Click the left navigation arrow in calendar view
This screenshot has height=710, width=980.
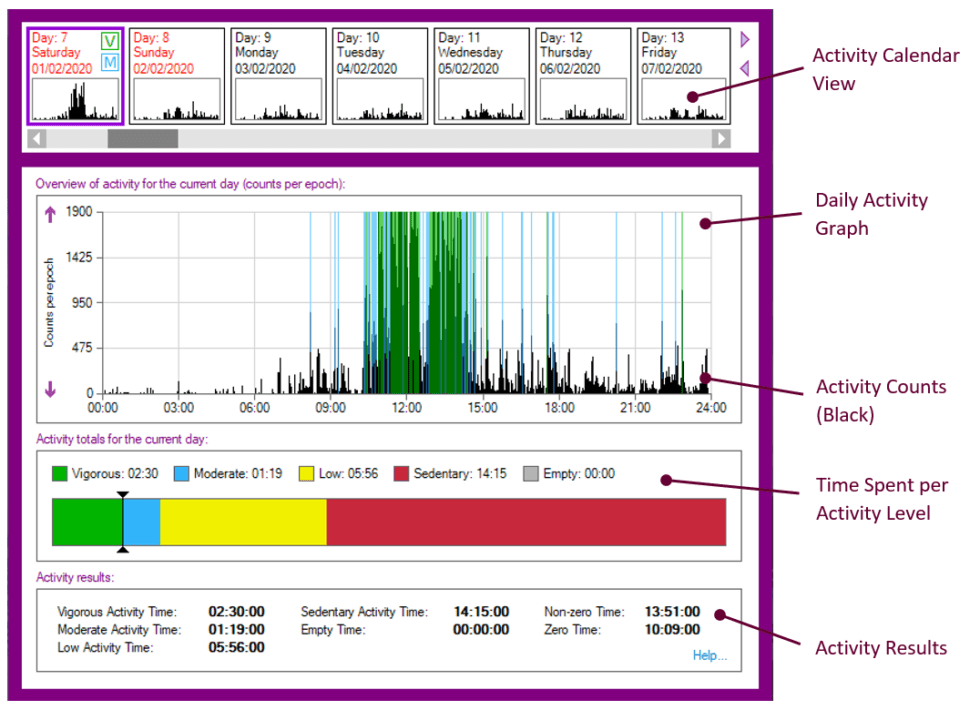pos(743,66)
